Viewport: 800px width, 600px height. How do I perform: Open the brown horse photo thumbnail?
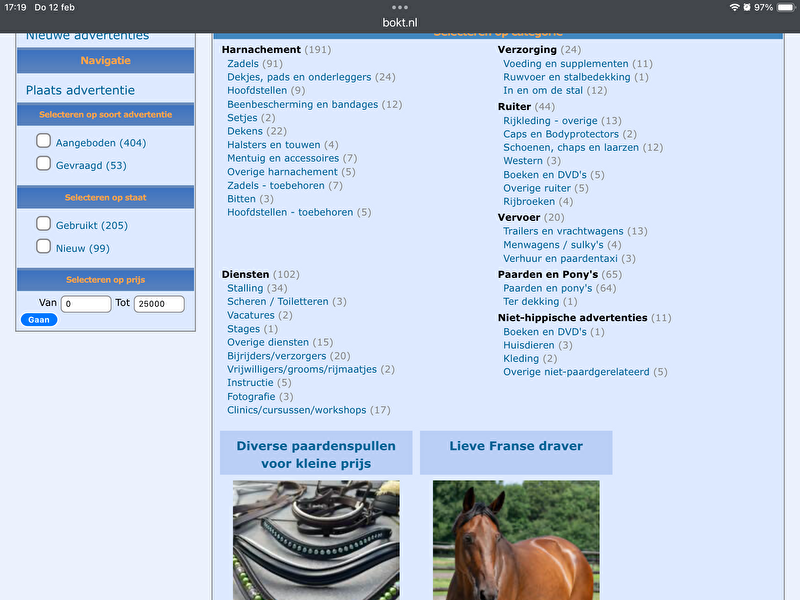516,540
